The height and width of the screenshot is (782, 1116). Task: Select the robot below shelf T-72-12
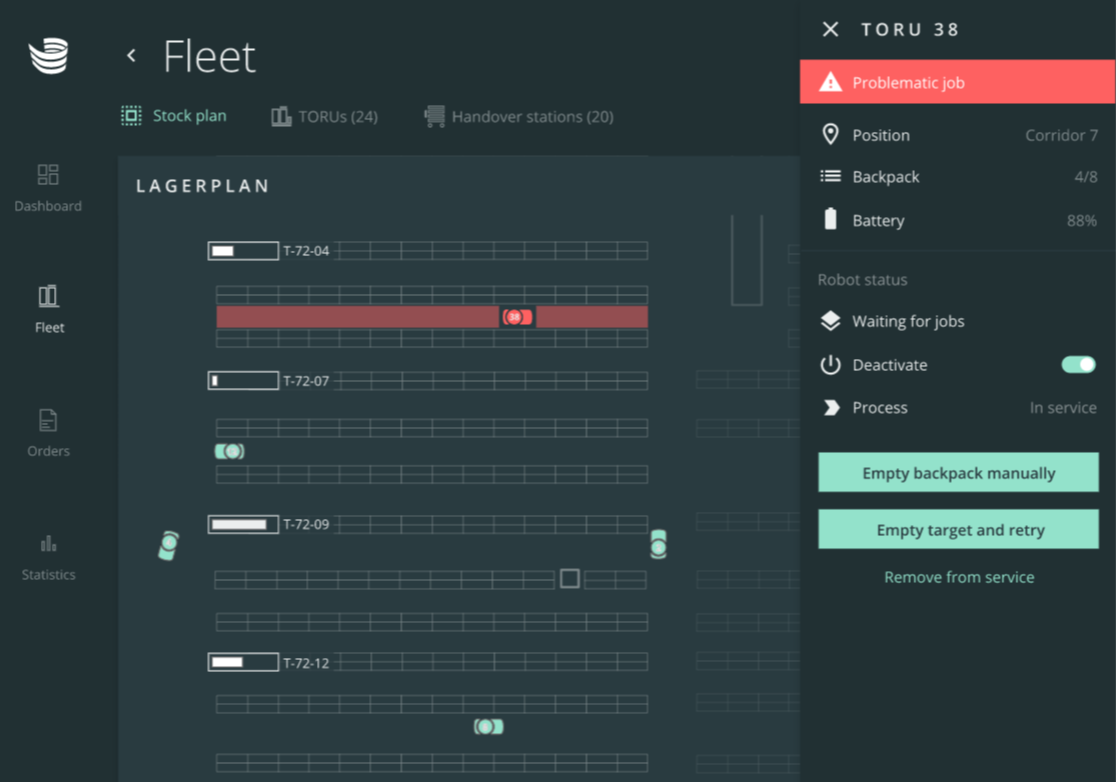pyautogui.click(x=488, y=727)
